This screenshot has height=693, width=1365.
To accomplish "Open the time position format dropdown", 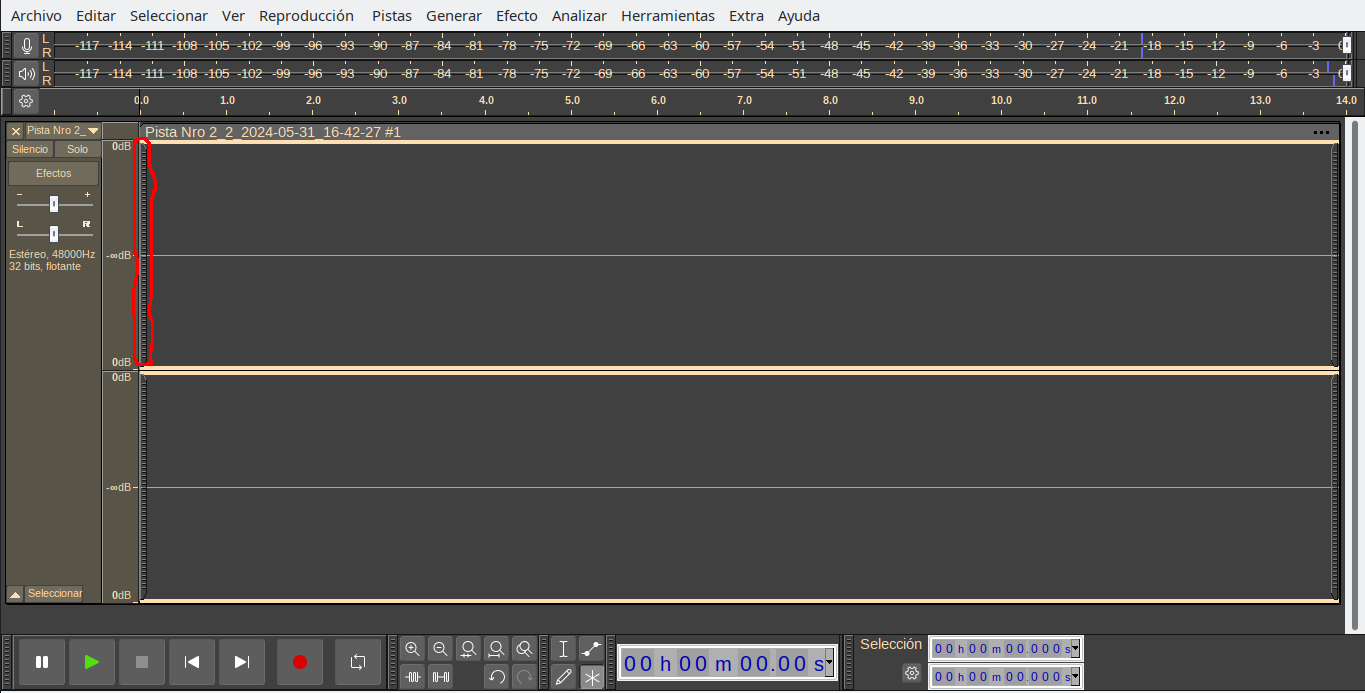I will click(828, 662).
